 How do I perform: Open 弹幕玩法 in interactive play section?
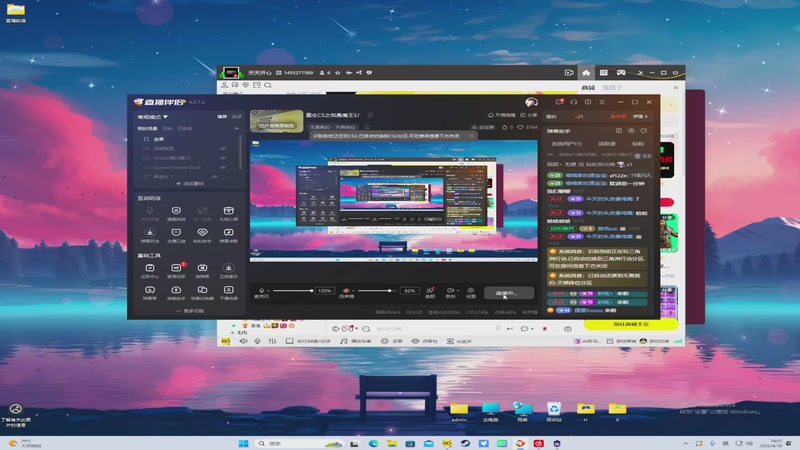tap(150, 235)
